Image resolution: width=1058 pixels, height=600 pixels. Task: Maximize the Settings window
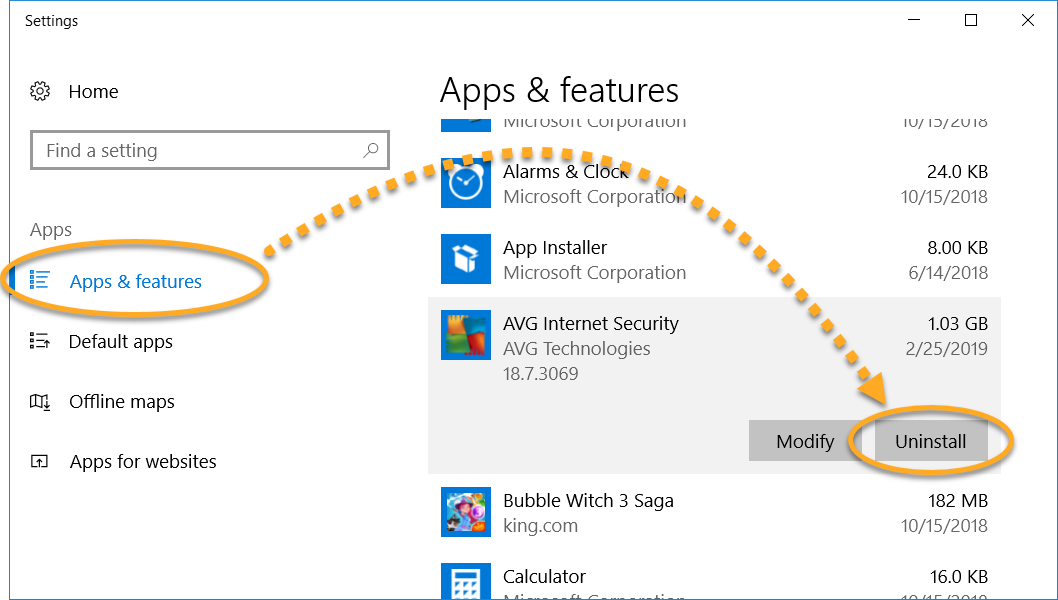coord(971,21)
